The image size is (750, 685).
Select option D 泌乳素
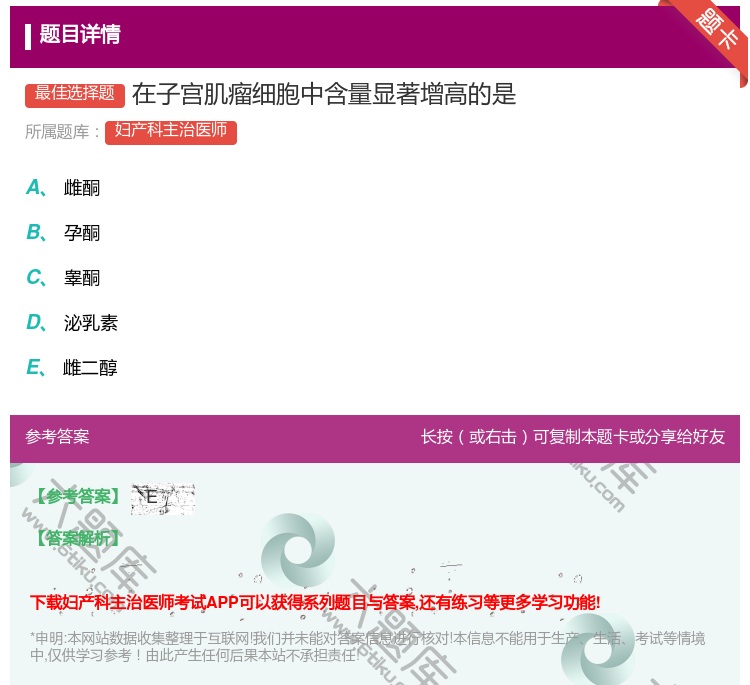tap(72, 323)
